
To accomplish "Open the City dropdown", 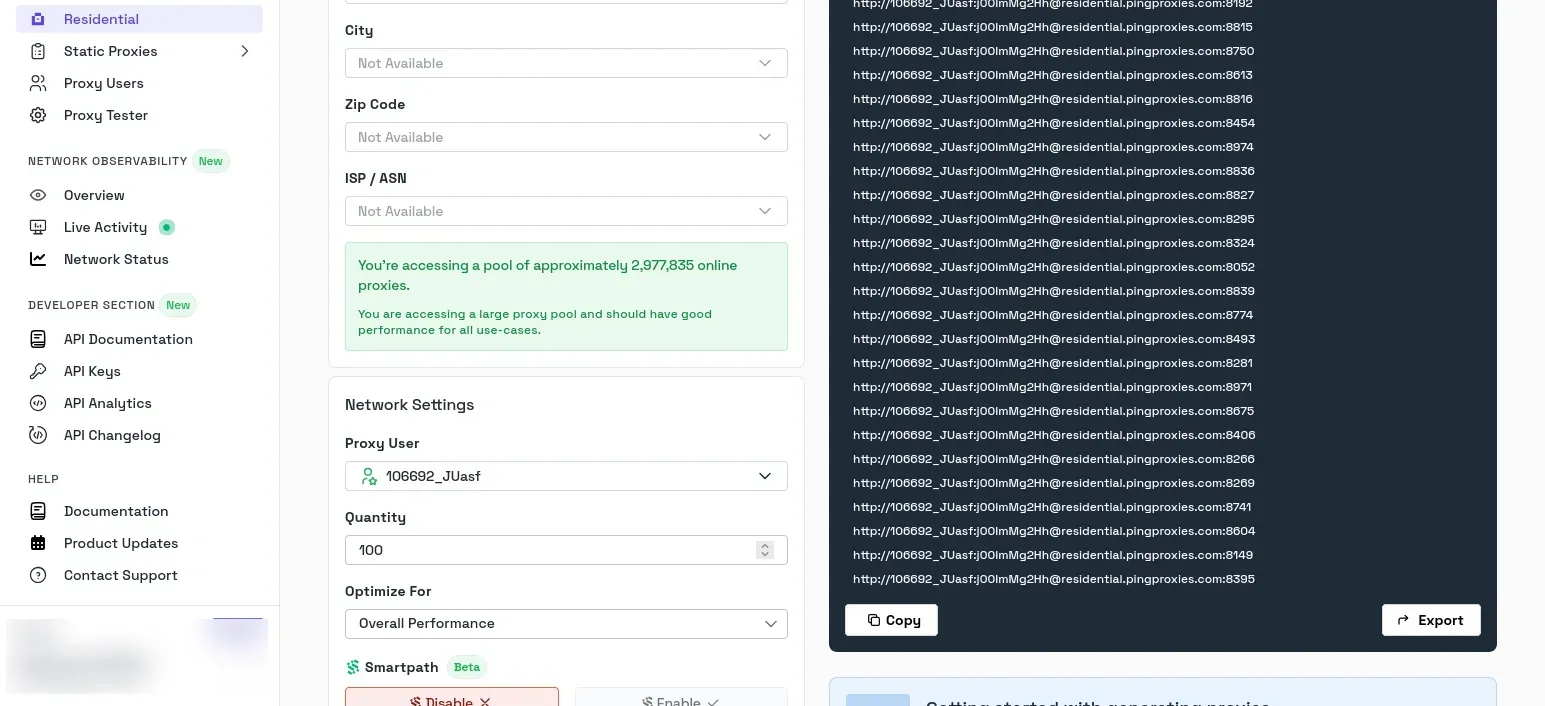I will [566, 63].
